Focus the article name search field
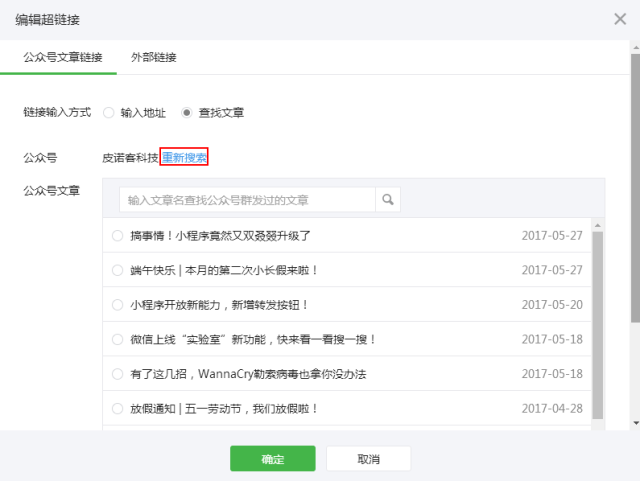640x481 pixels. pos(247,199)
